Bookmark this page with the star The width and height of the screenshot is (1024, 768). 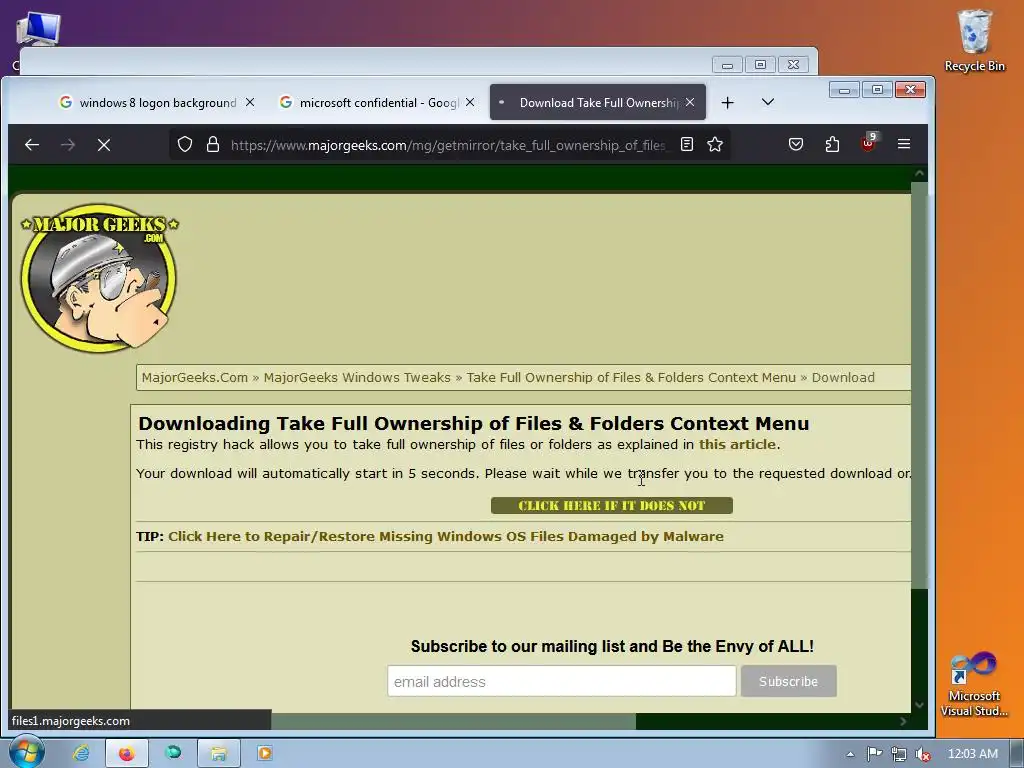[715, 144]
